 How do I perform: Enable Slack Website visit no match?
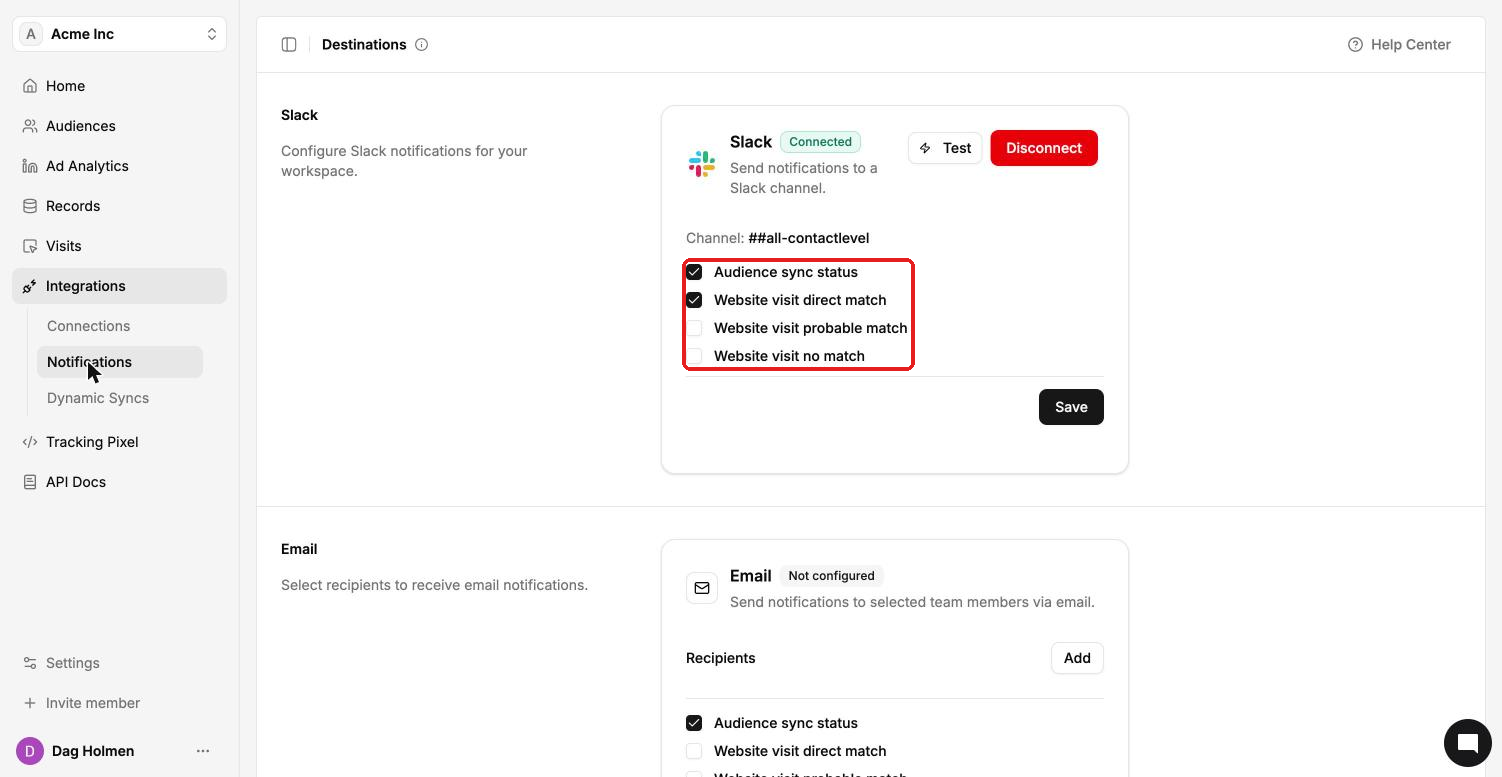(x=694, y=356)
